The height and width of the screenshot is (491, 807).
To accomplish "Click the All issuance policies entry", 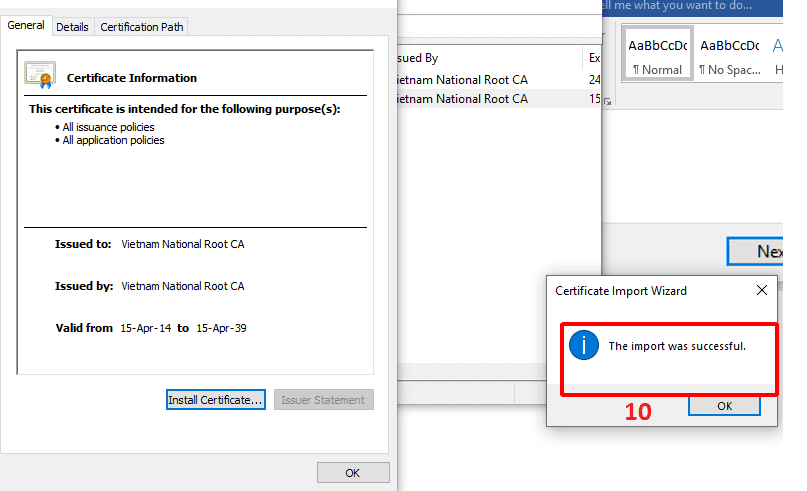I will pos(108,127).
